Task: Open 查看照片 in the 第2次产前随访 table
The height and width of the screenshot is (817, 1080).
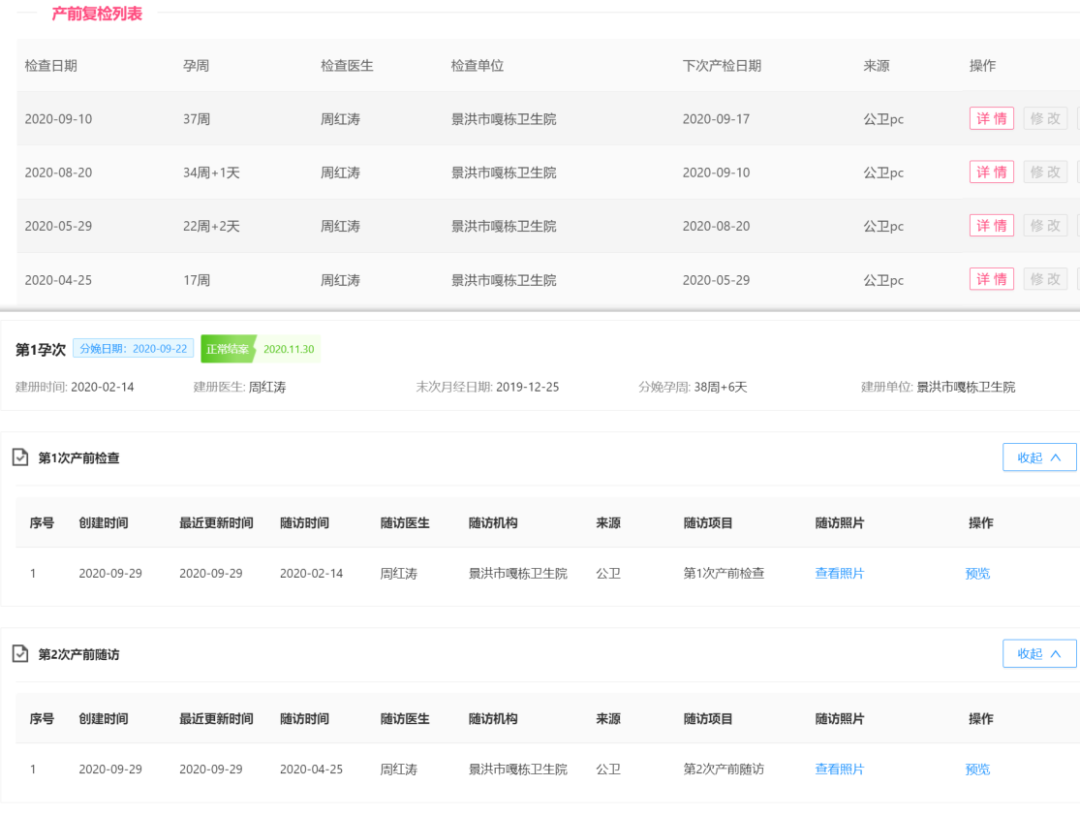Action: (839, 769)
